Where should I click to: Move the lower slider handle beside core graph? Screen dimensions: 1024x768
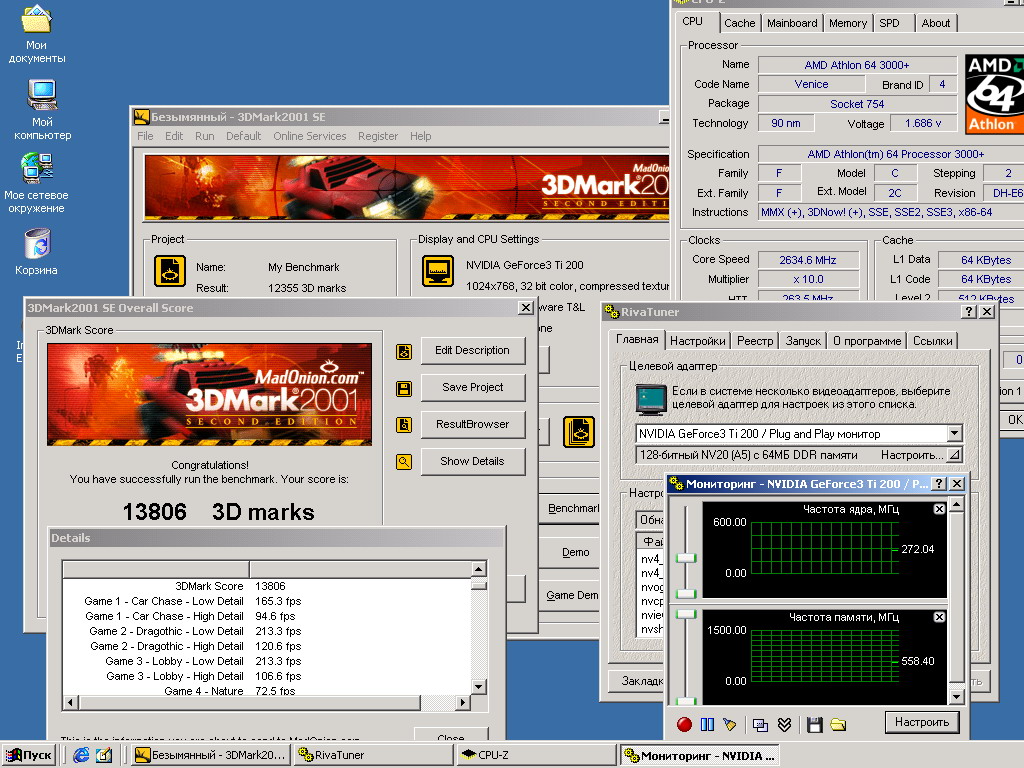coord(686,594)
